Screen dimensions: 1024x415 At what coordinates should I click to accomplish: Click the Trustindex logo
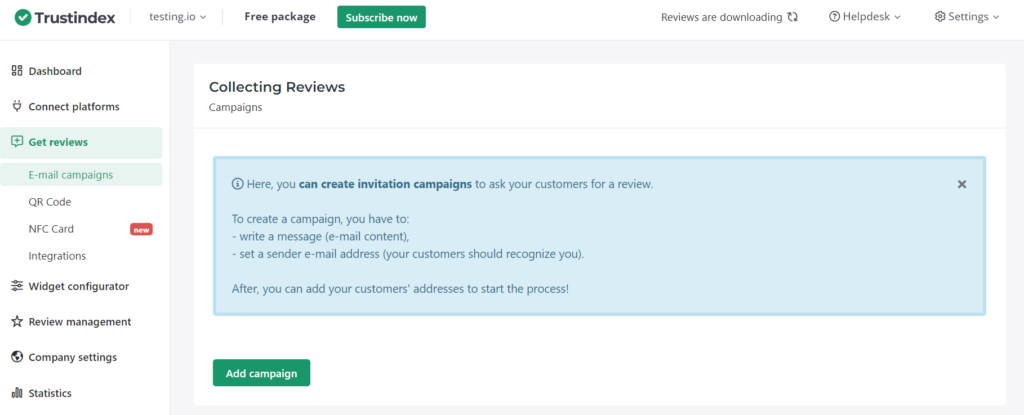coord(65,17)
